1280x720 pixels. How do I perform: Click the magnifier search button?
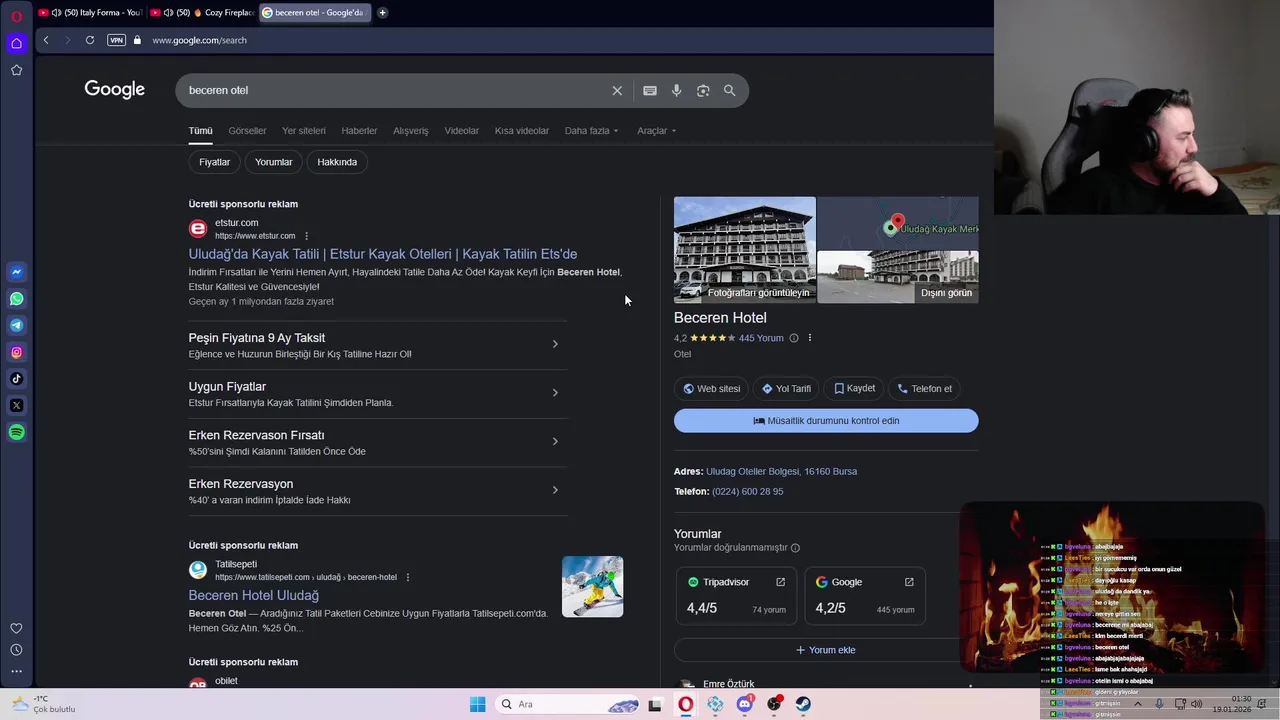[x=729, y=90]
